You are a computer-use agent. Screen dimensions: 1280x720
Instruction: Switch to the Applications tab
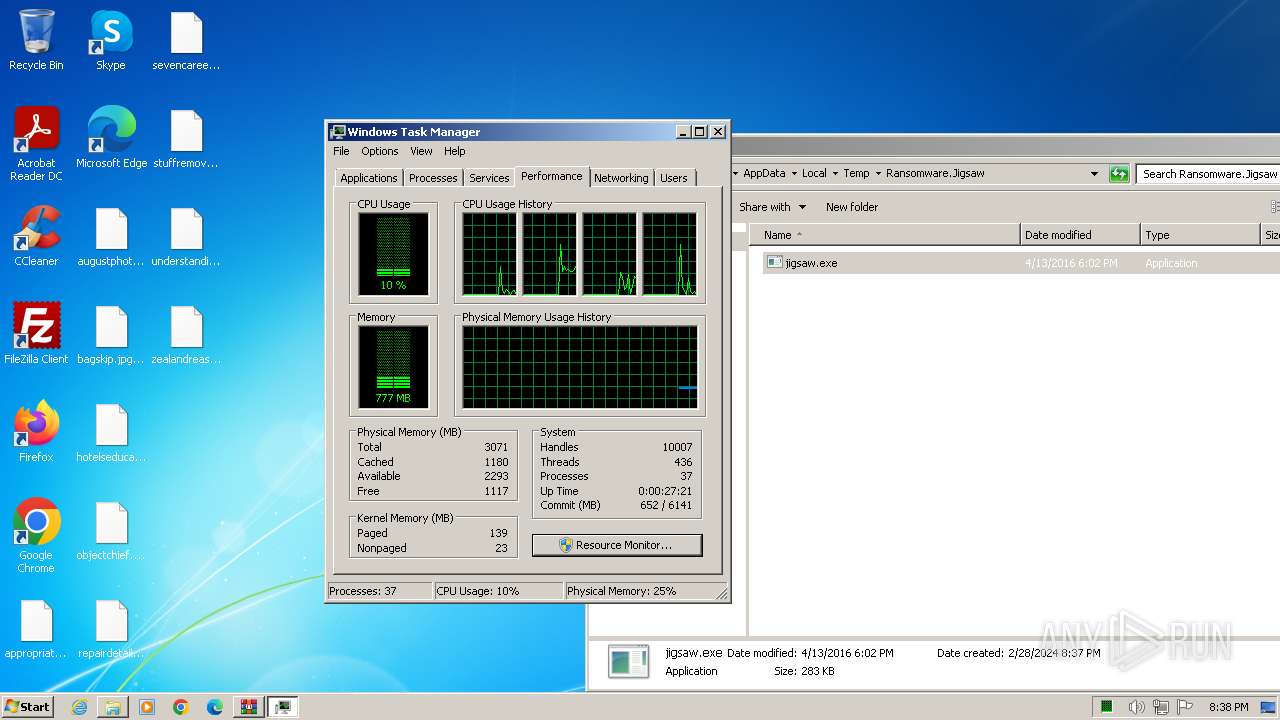click(368, 178)
